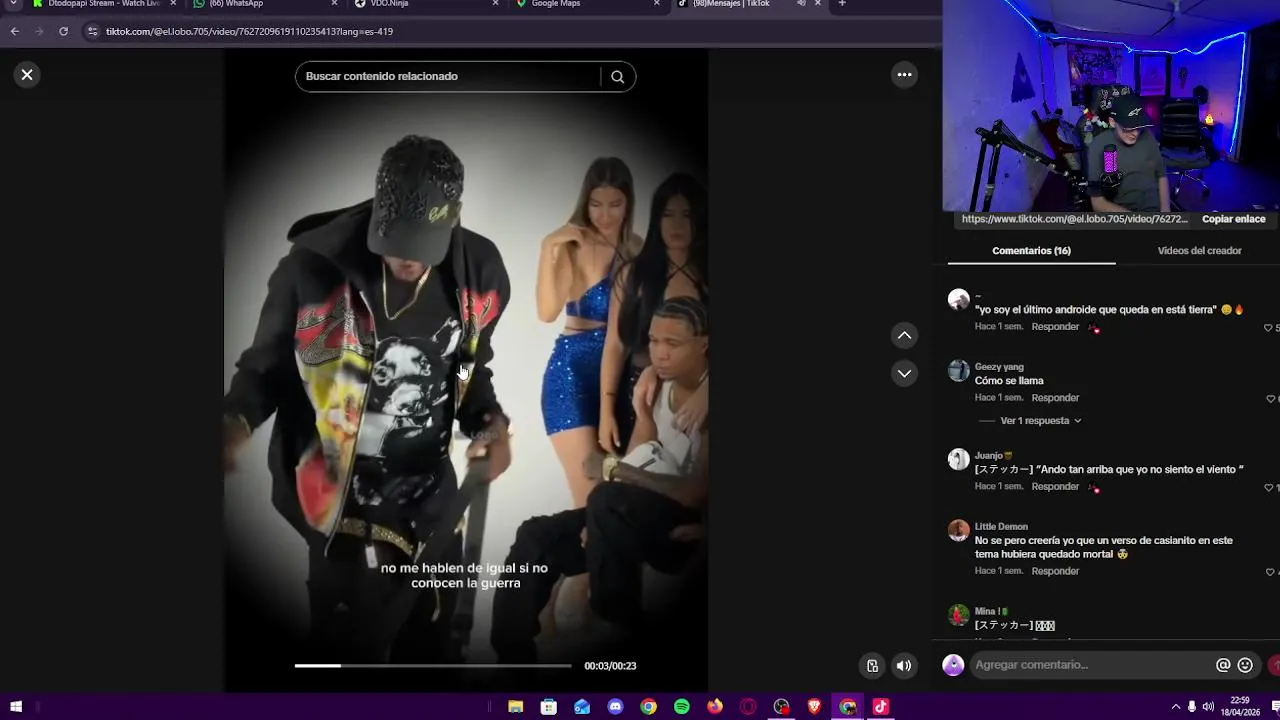Click browser forward arrow button
The height and width of the screenshot is (720, 1280).
click(39, 31)
